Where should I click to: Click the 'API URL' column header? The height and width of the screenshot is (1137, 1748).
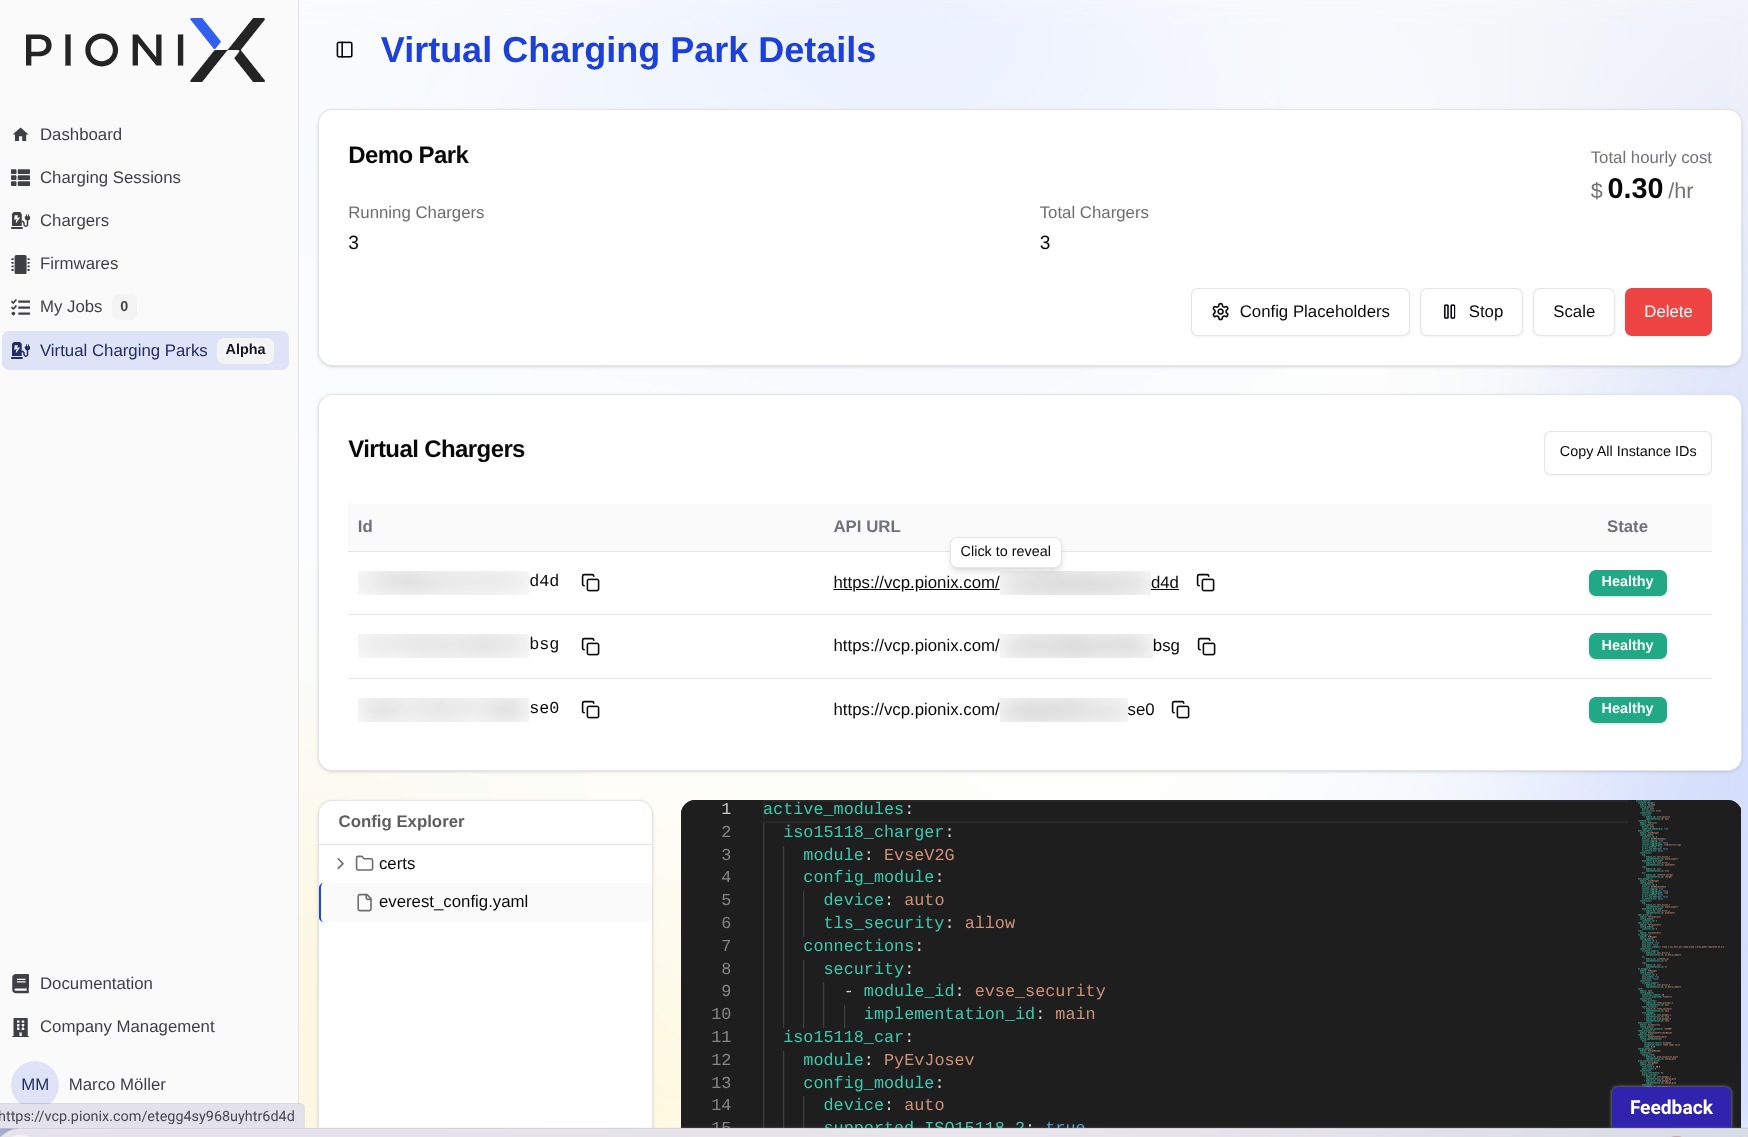(x=867, y=527)
